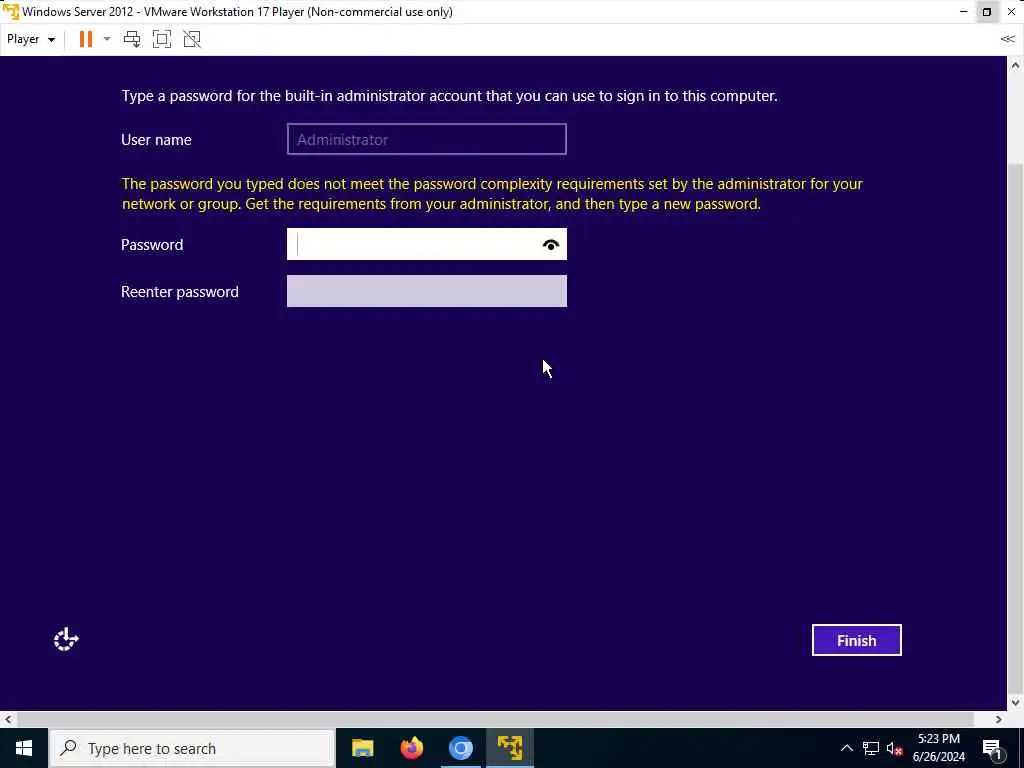Viewport: 1024px width, 768px height.
Task: Launch Firefox from the taskbar
Action: tap(411, 748)
